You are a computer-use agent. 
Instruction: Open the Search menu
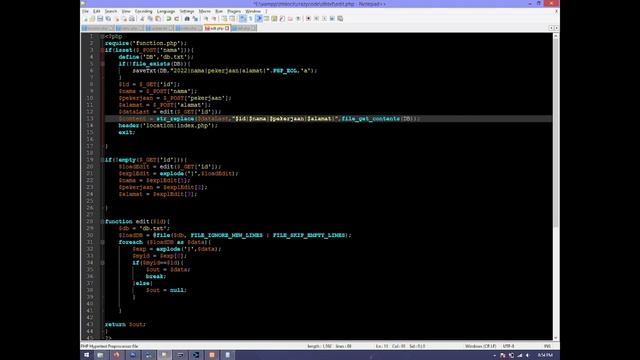pos(111,11)
